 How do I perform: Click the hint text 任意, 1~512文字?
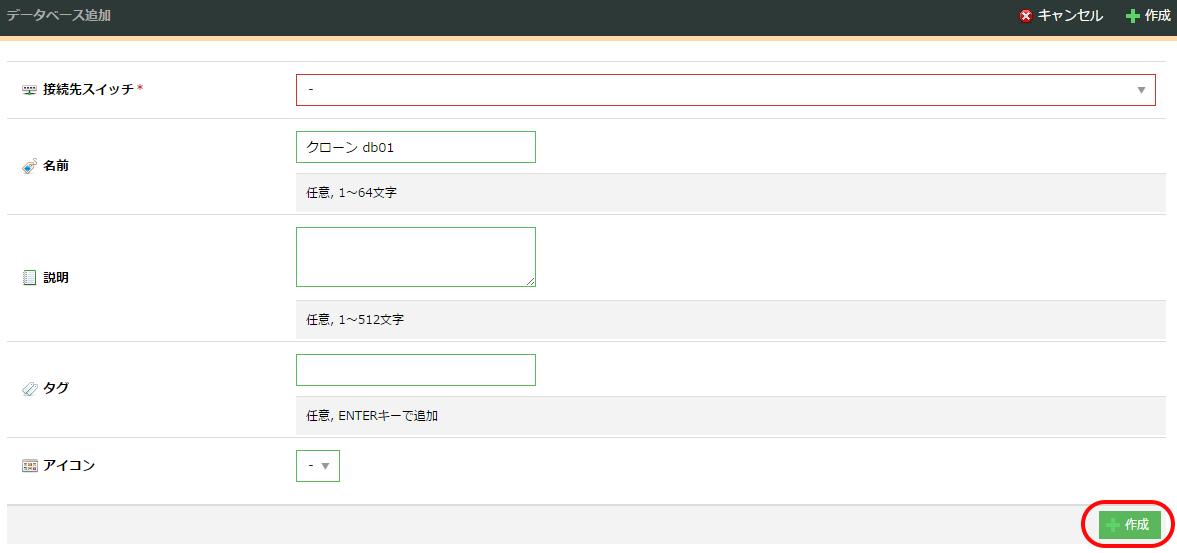tap(356, 320)
